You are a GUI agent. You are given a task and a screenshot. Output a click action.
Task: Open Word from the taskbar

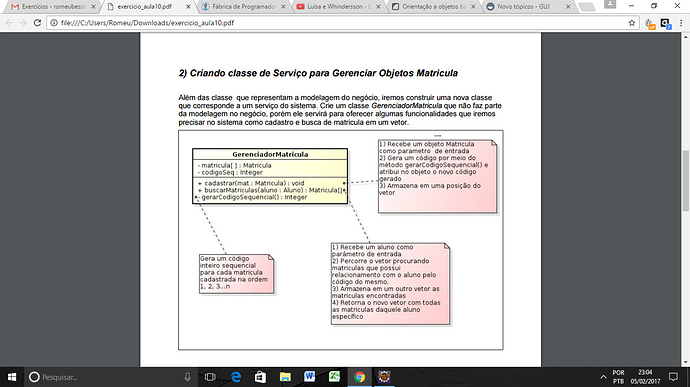pyautogui.click(x=309, y=377)
